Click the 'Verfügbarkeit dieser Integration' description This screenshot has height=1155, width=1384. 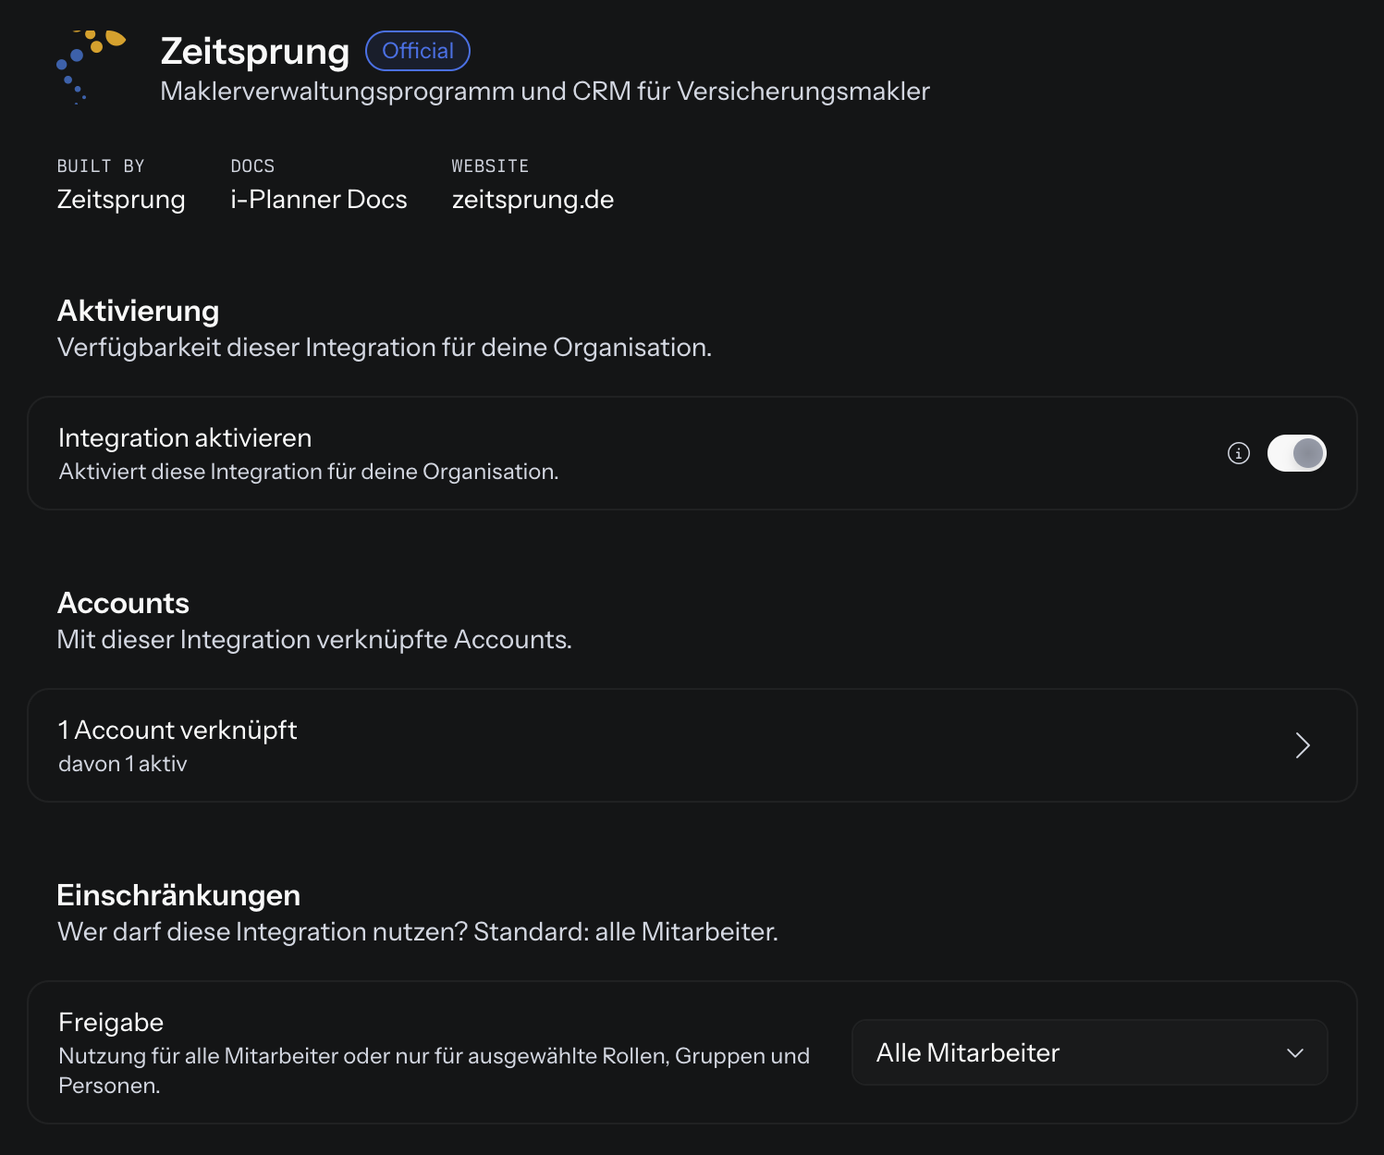click(384, 347)
